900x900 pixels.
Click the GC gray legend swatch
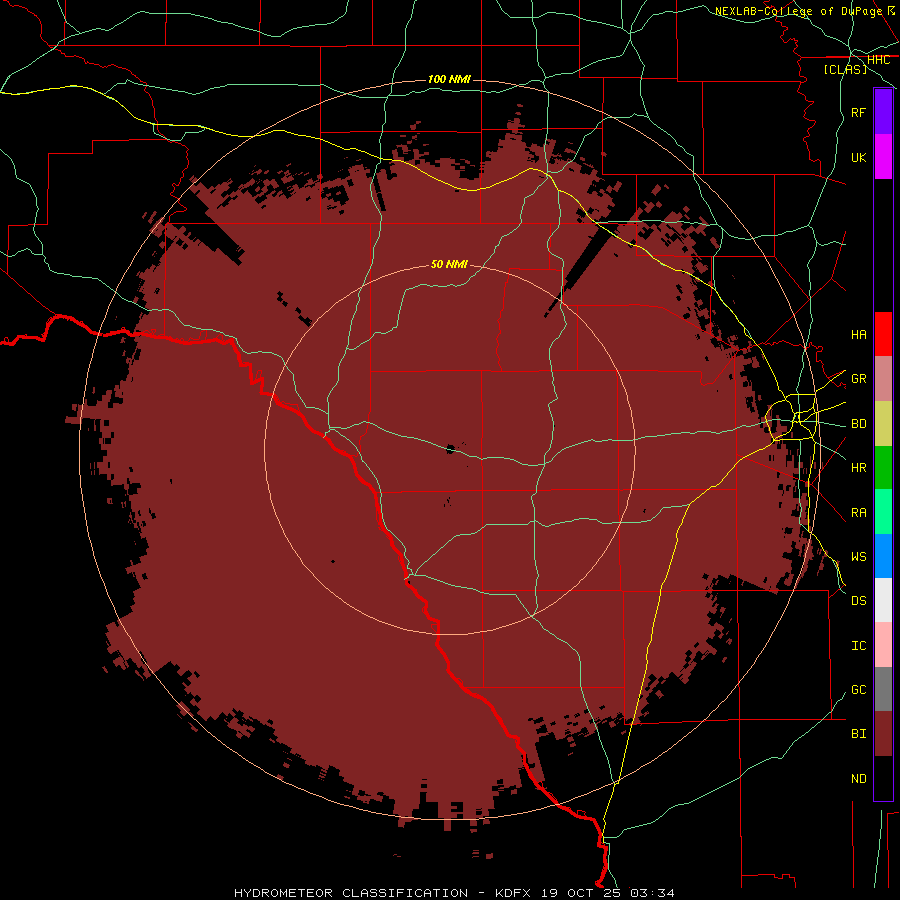(883, 689)
